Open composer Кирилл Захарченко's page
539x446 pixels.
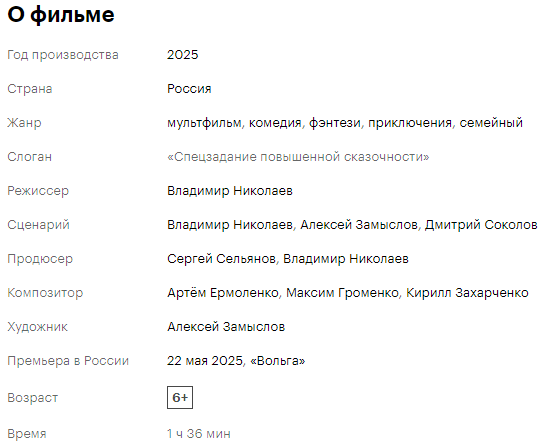[x=467, y=293]
